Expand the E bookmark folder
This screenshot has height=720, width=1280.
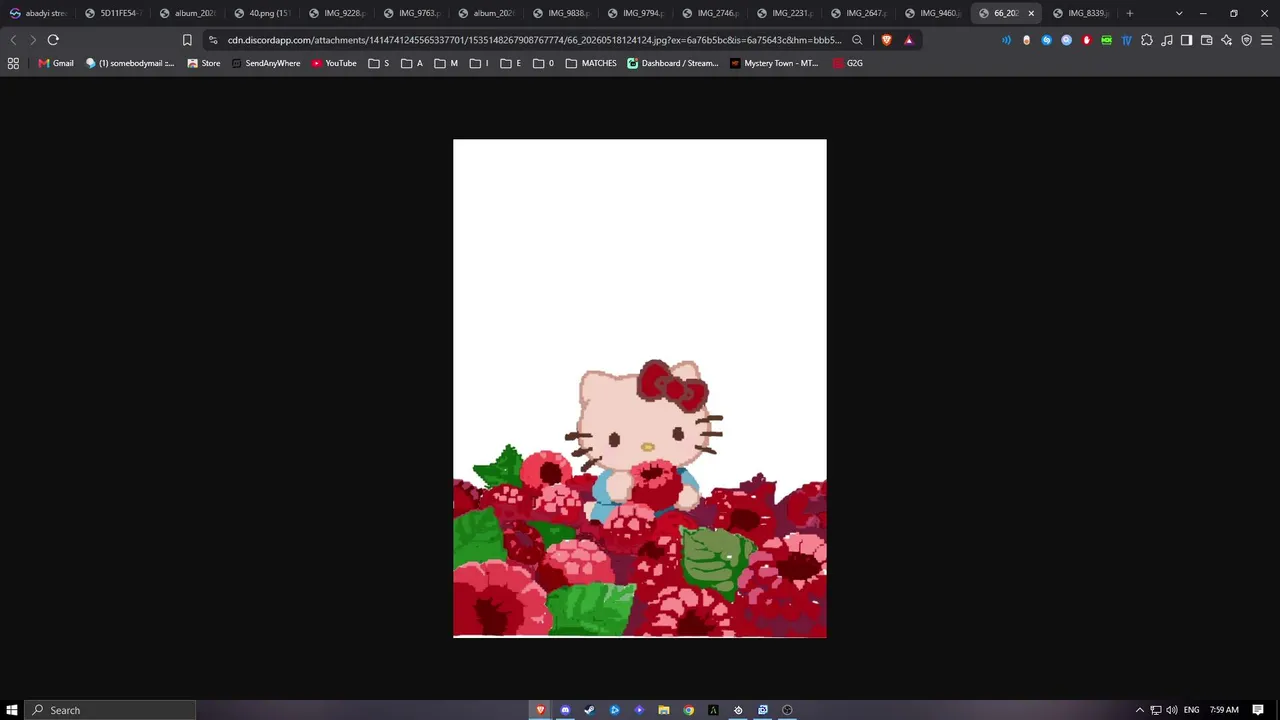coord(511,63)
